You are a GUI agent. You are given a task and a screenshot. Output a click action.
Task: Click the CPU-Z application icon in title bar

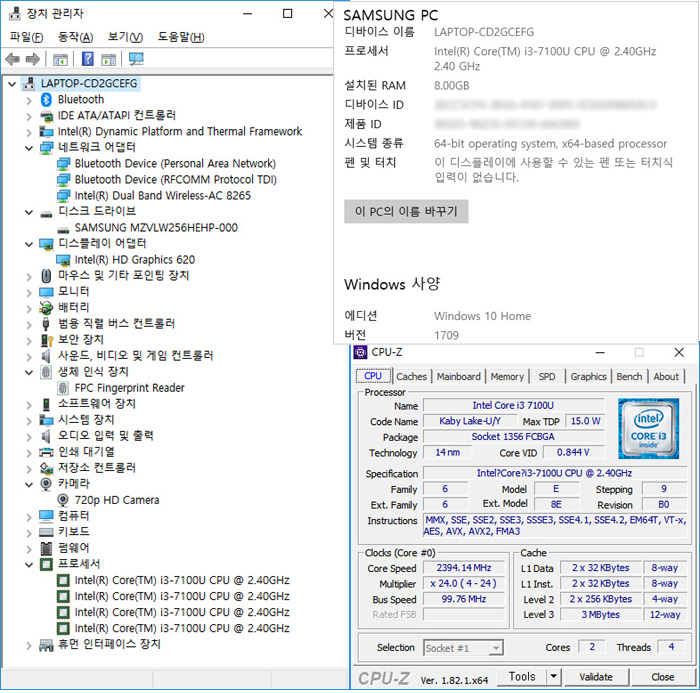(360, 352)
